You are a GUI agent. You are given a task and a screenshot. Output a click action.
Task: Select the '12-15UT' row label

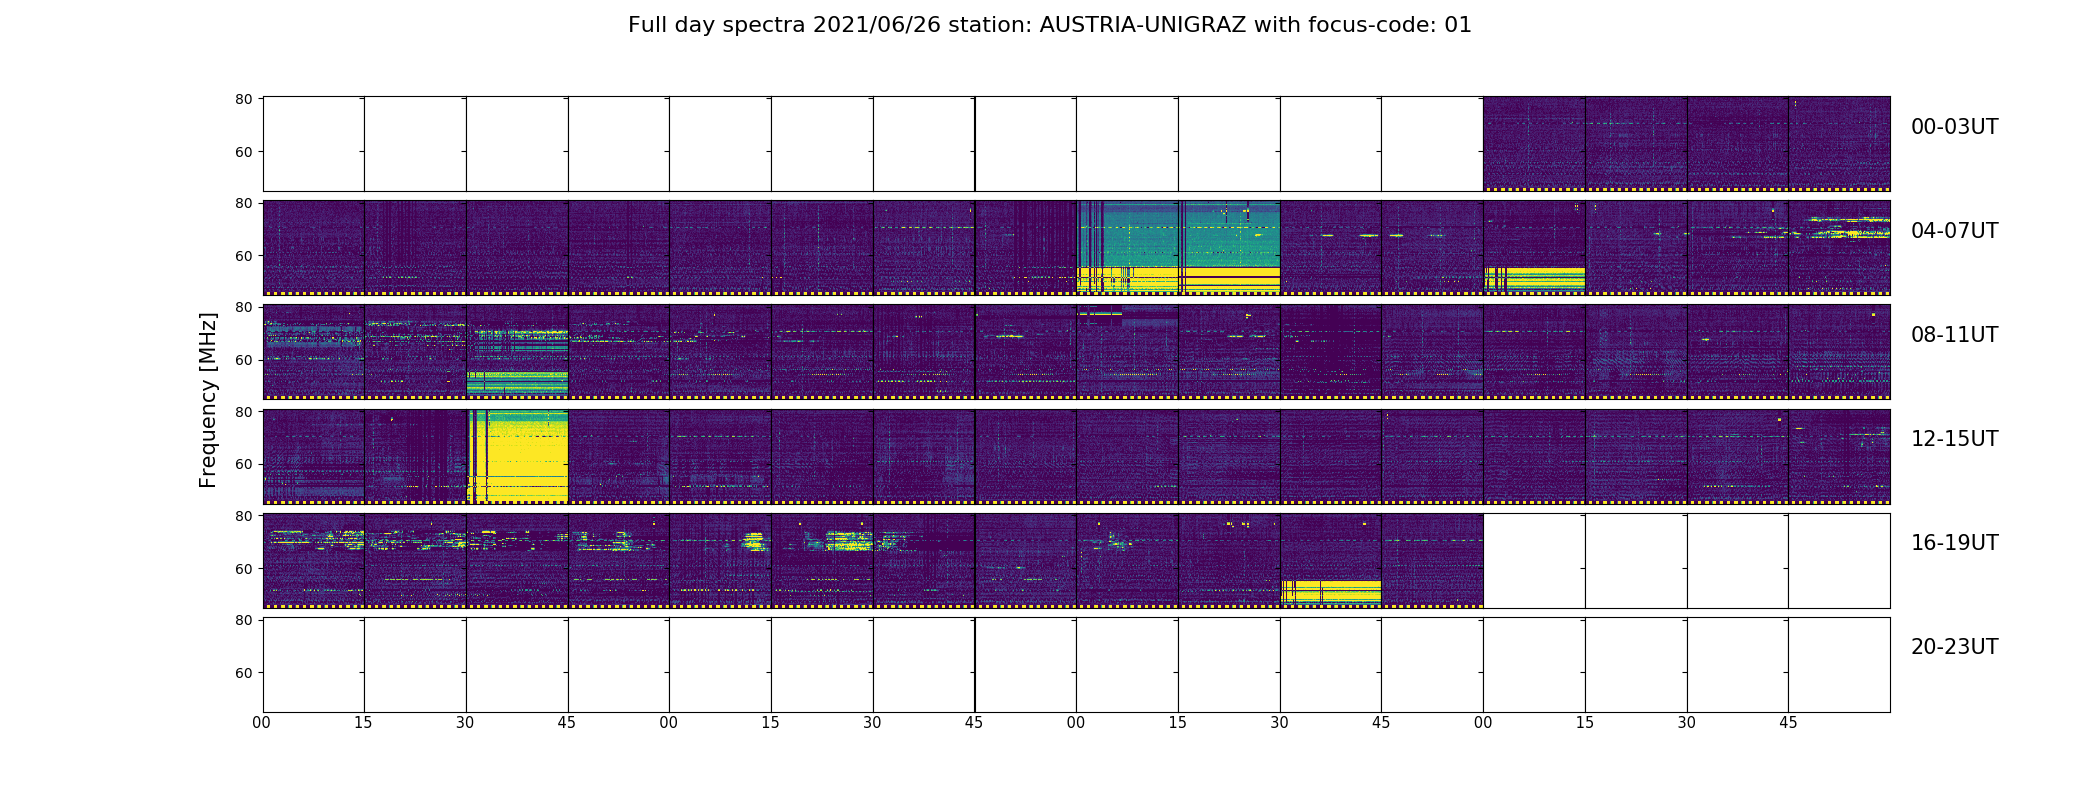click(1954, 439)
